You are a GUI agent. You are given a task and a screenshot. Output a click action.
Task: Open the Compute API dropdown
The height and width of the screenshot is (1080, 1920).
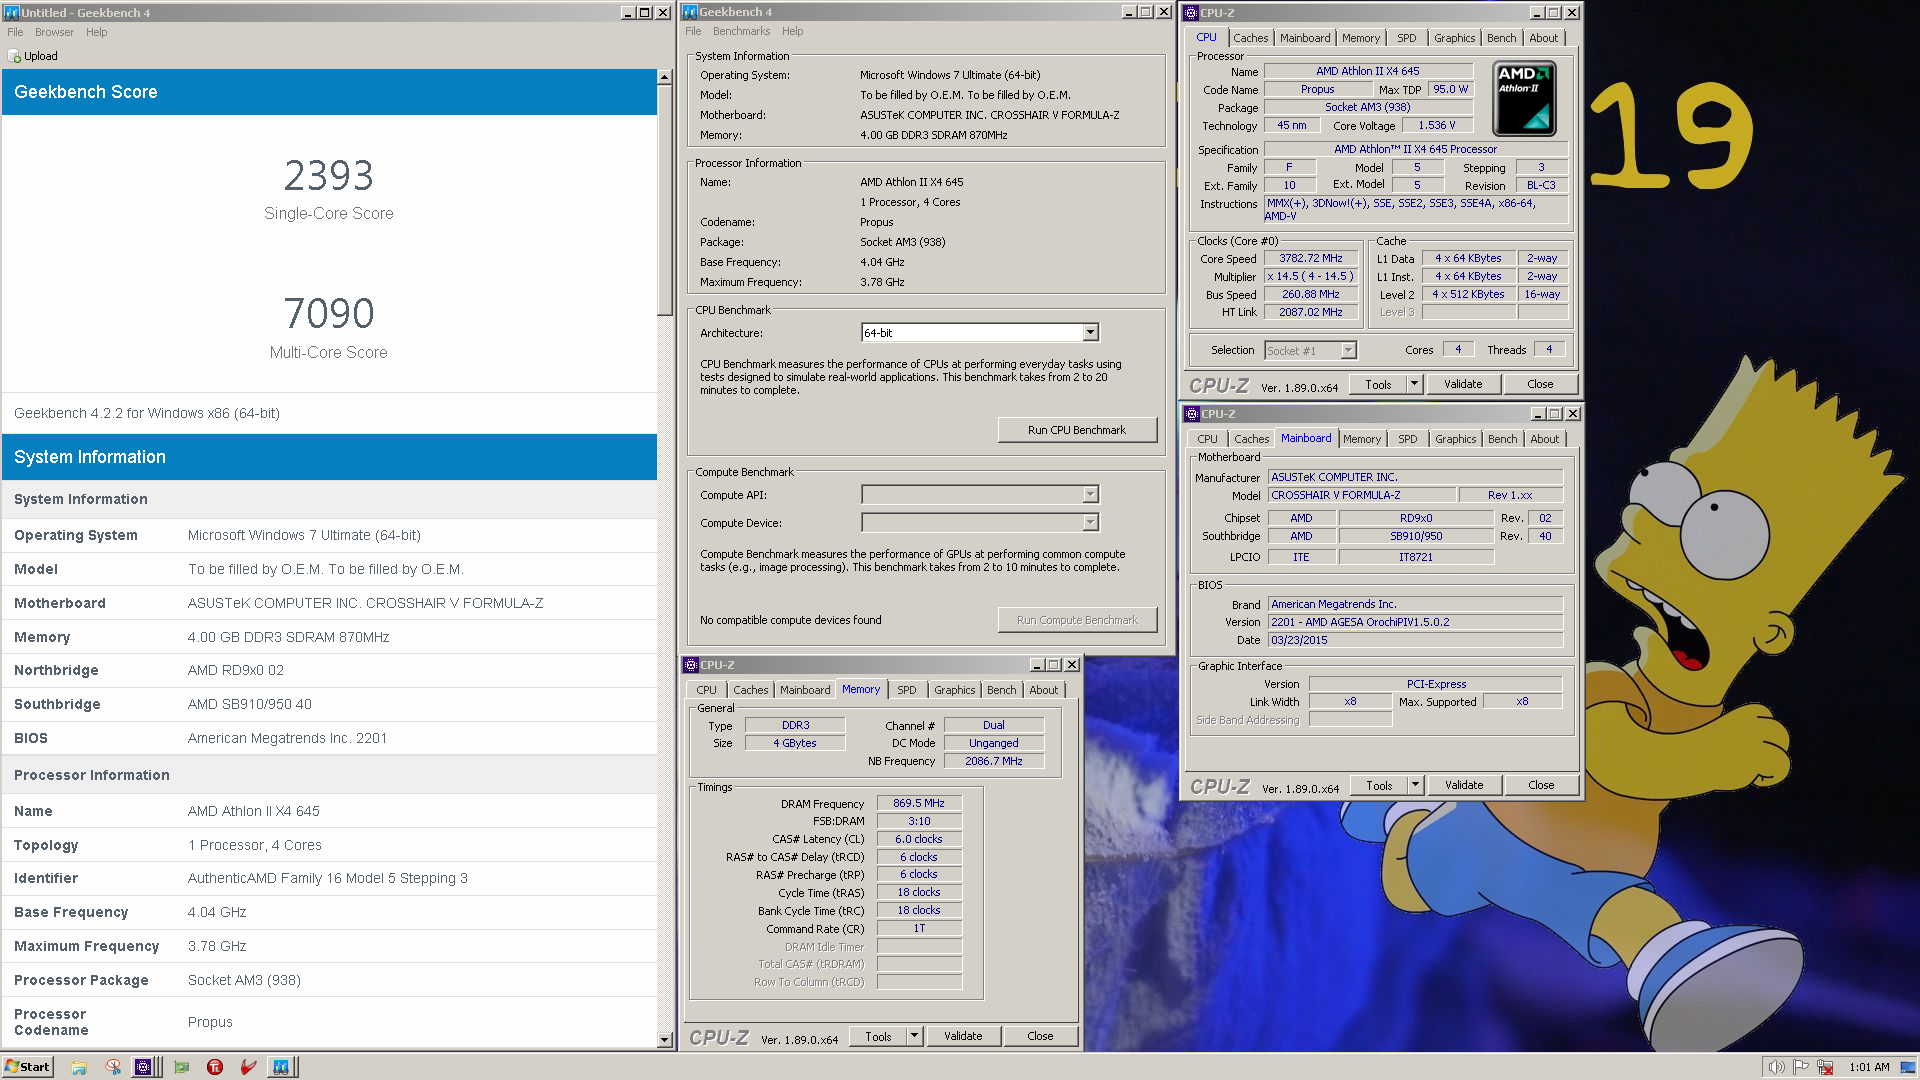1090,495
